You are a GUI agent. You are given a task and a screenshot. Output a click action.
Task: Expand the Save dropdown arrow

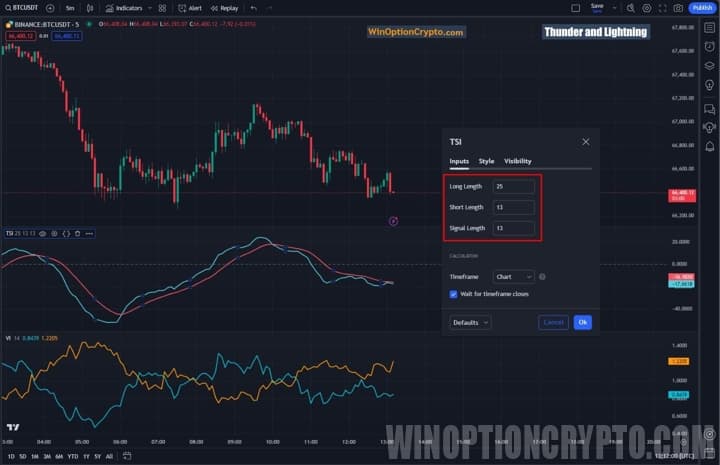click(615, 7)
